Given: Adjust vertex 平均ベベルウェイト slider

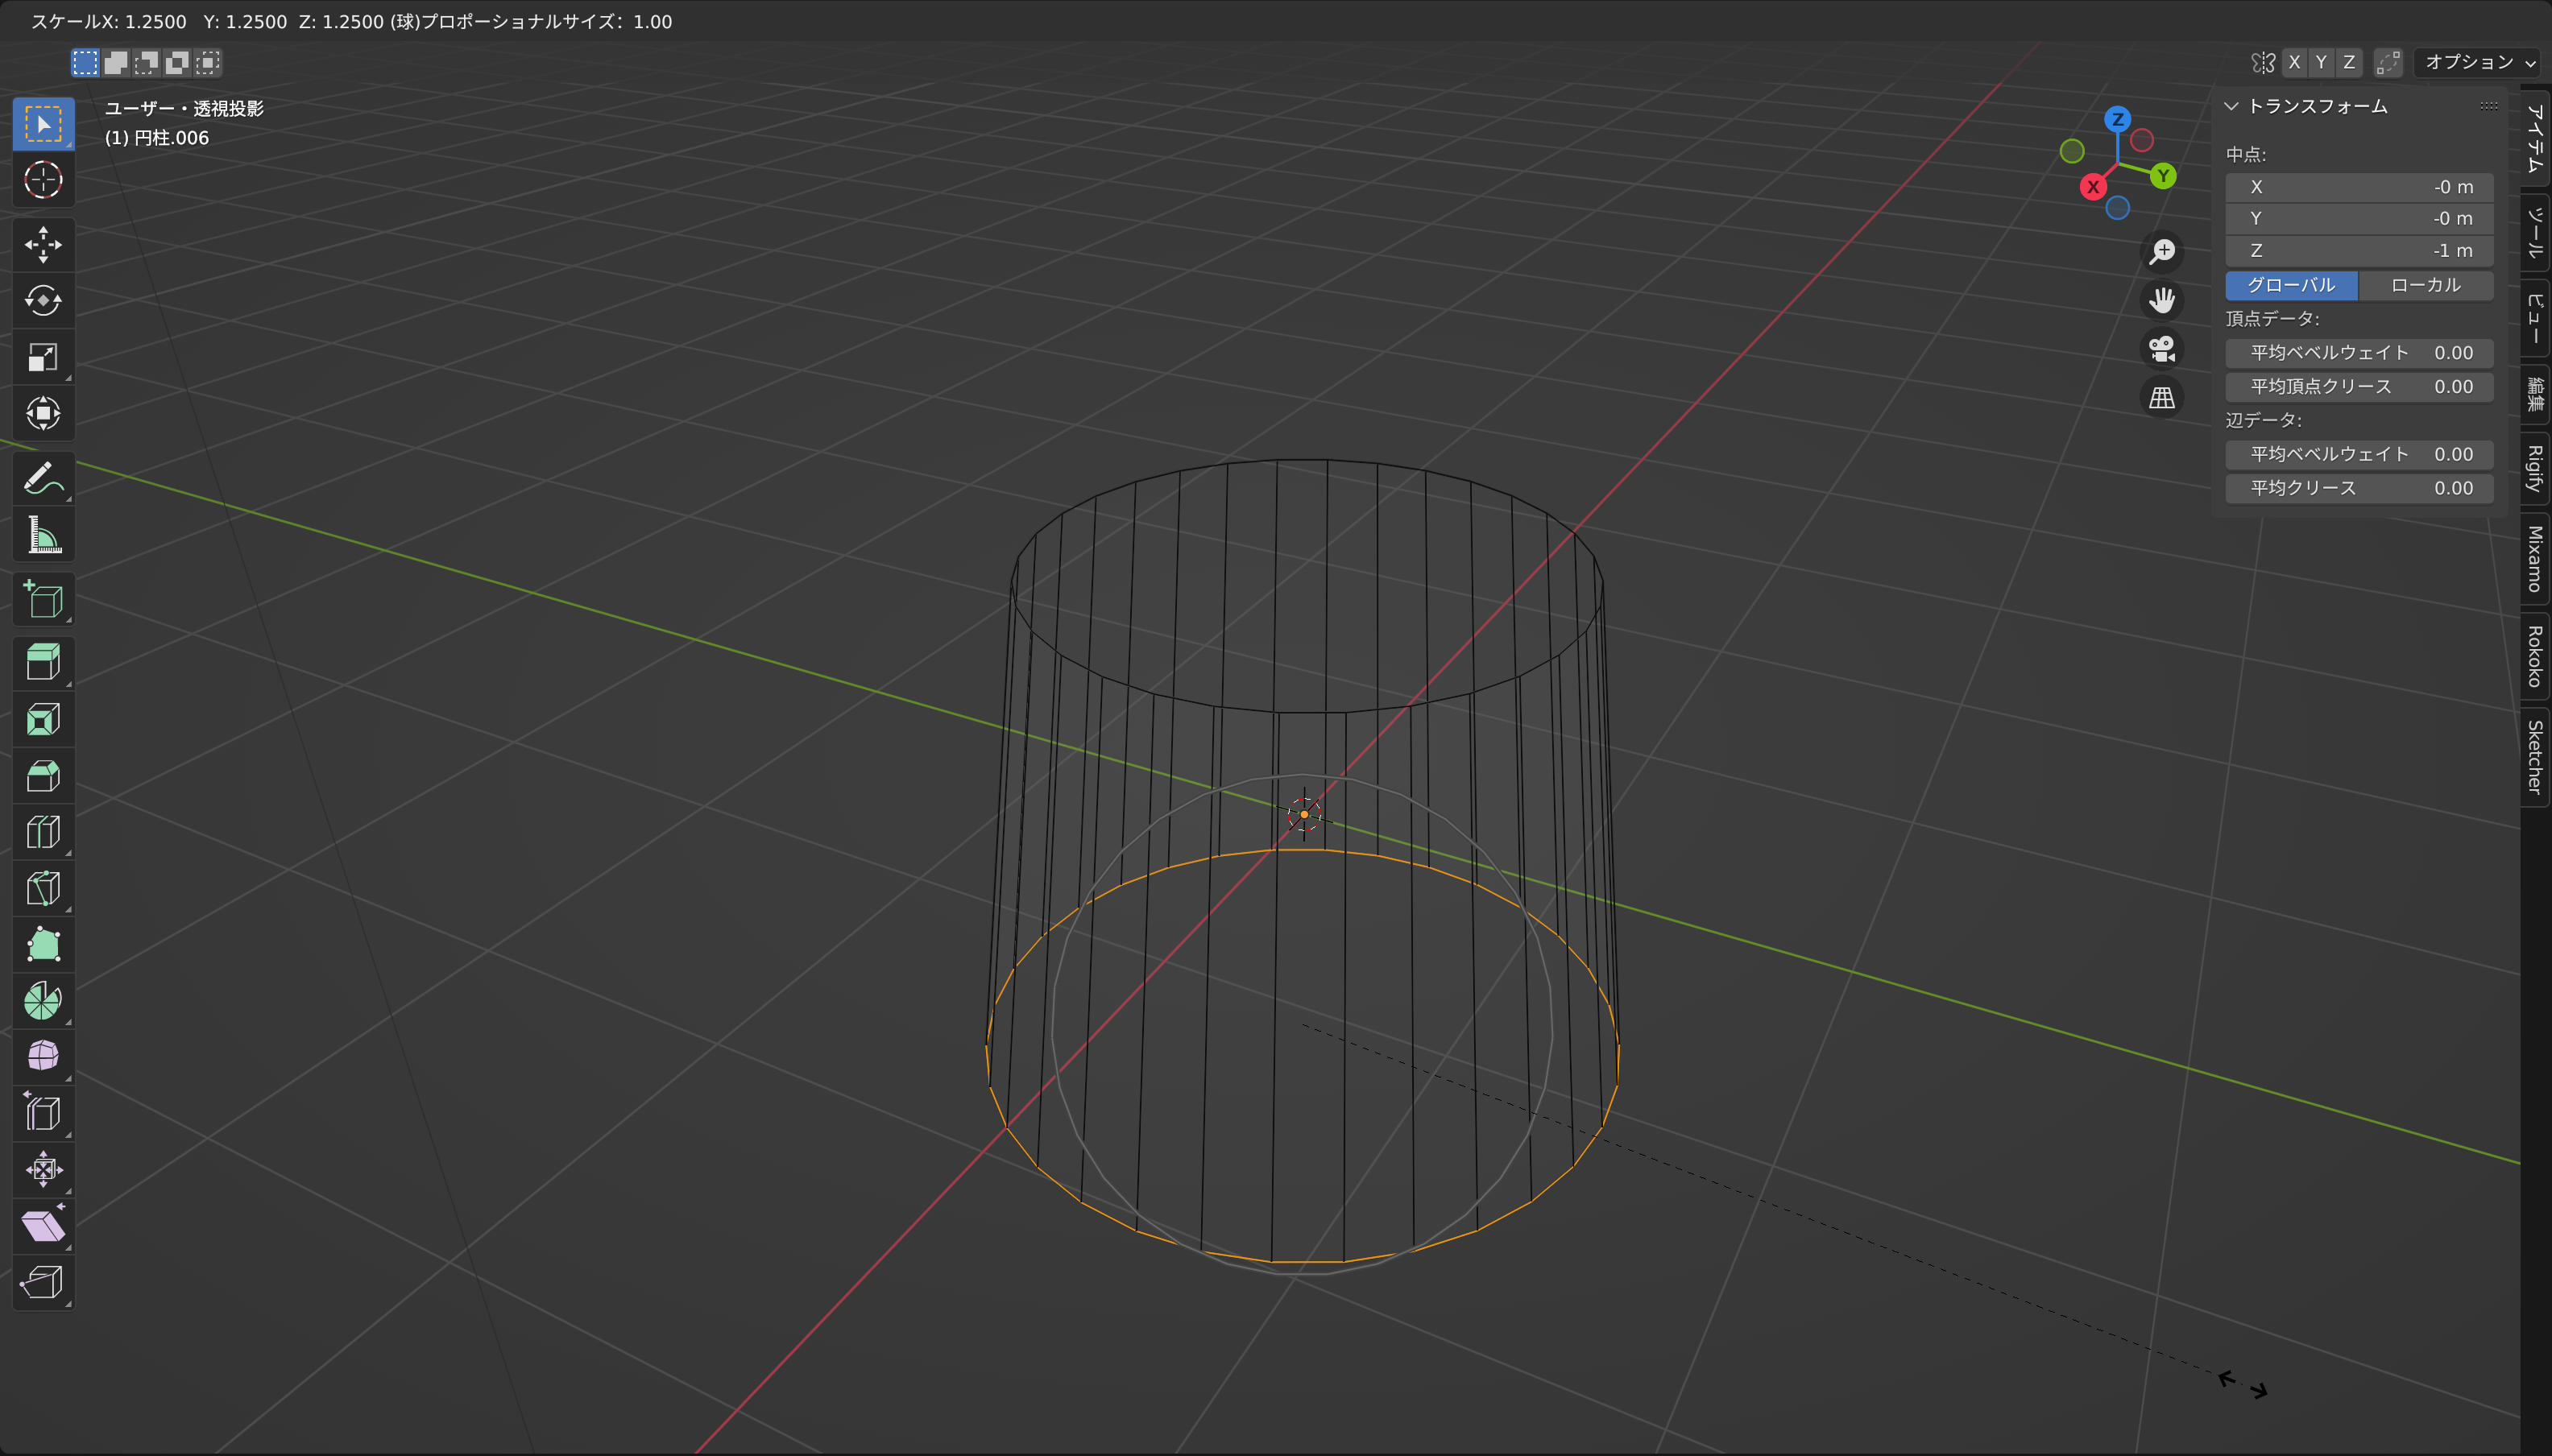Looking at the screenshot, I should [2359, 353].
